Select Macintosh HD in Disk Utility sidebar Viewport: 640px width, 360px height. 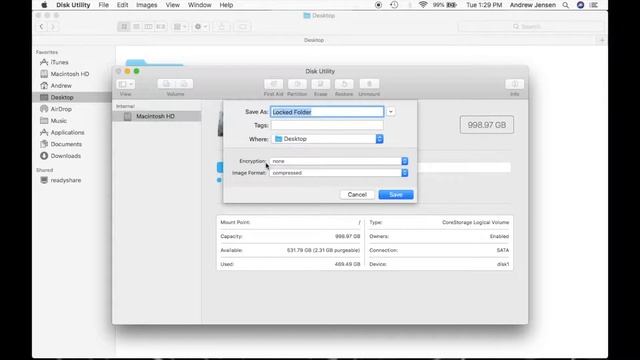point(157,116)
